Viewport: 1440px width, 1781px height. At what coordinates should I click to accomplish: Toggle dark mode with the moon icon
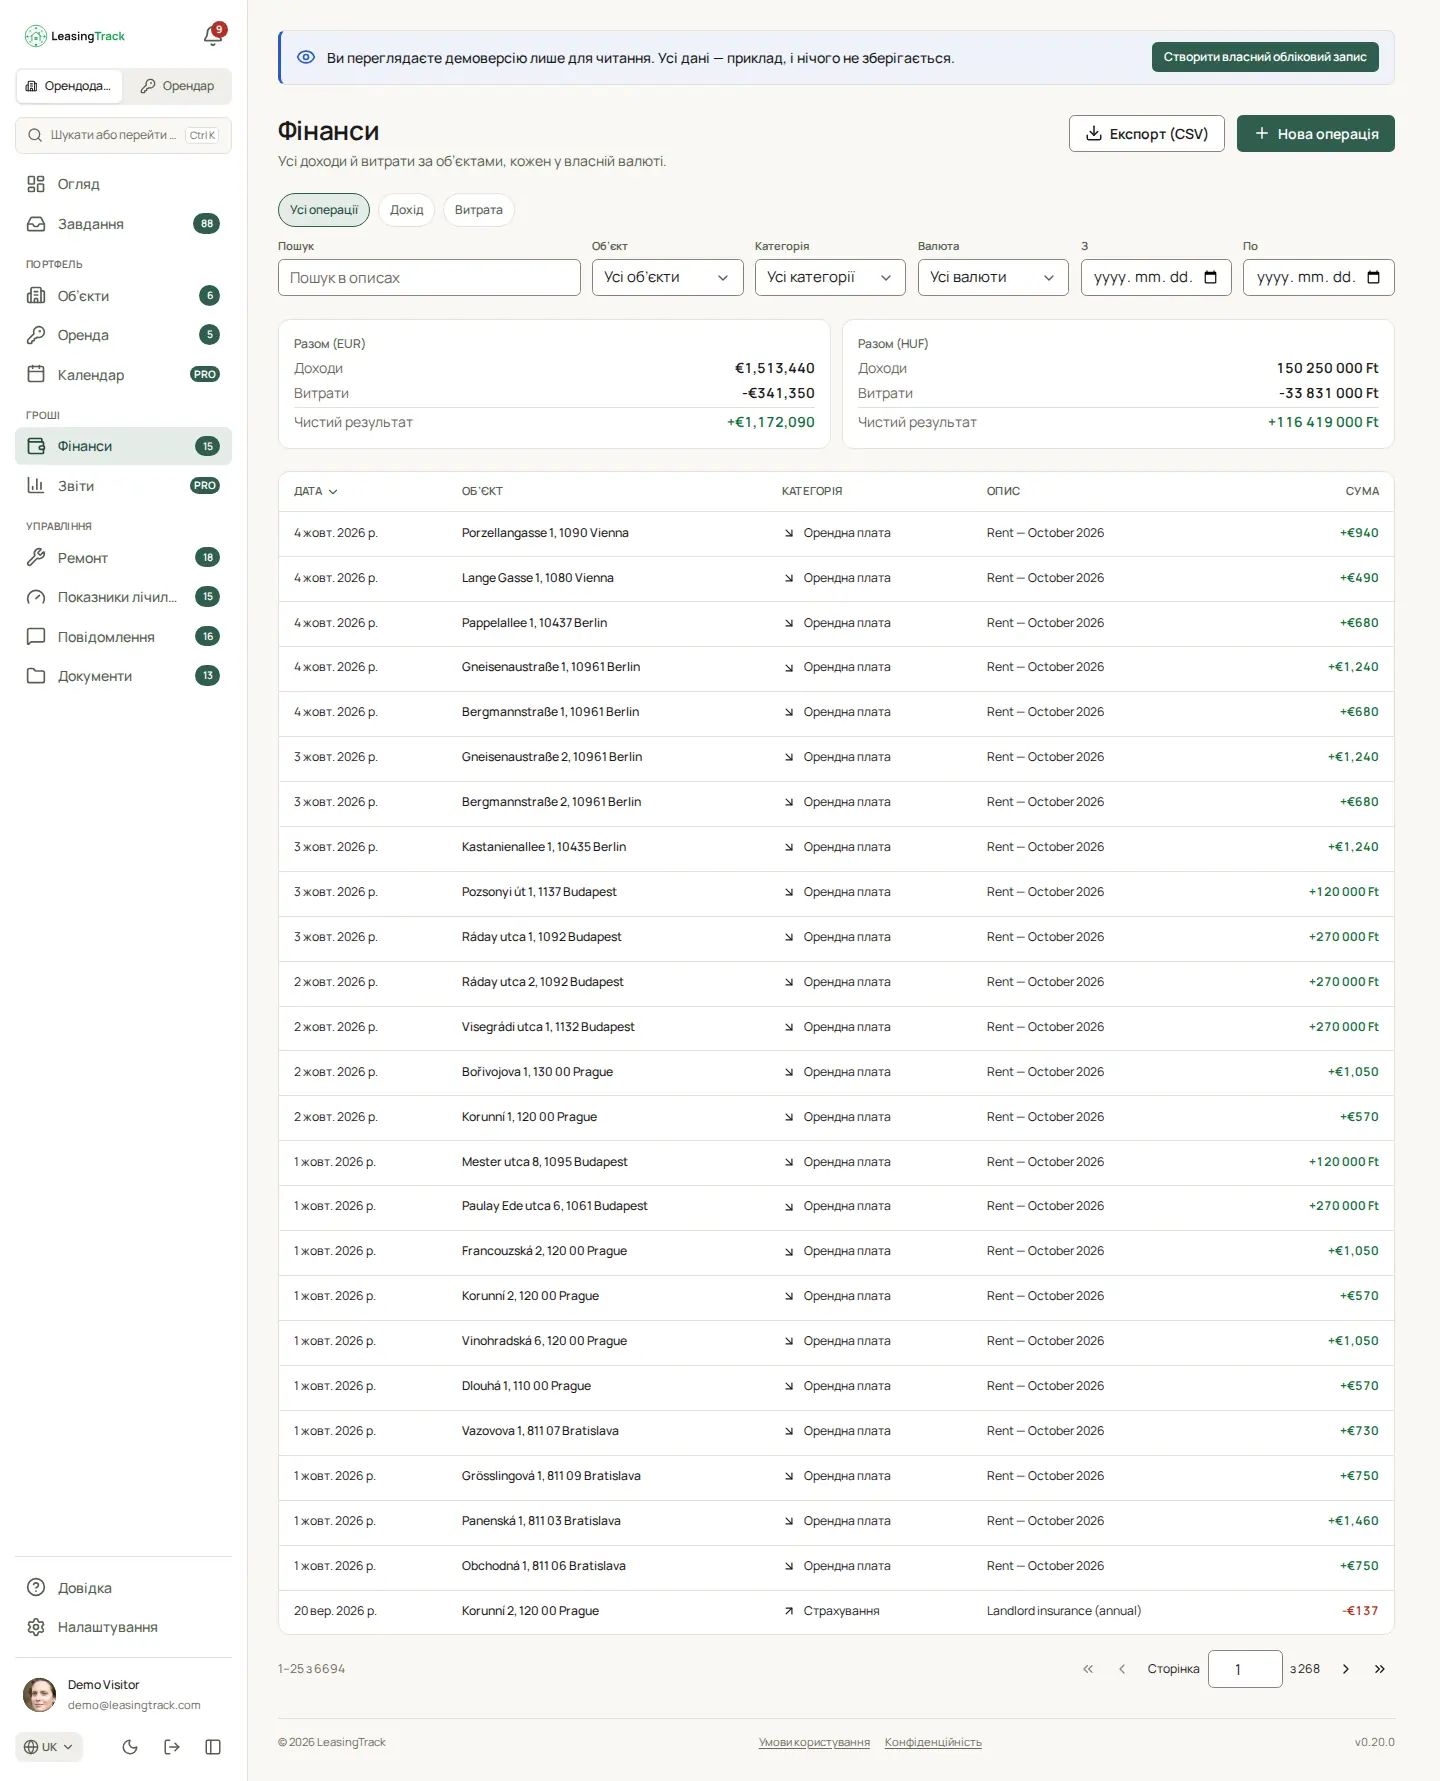(x=130, y=1747)
